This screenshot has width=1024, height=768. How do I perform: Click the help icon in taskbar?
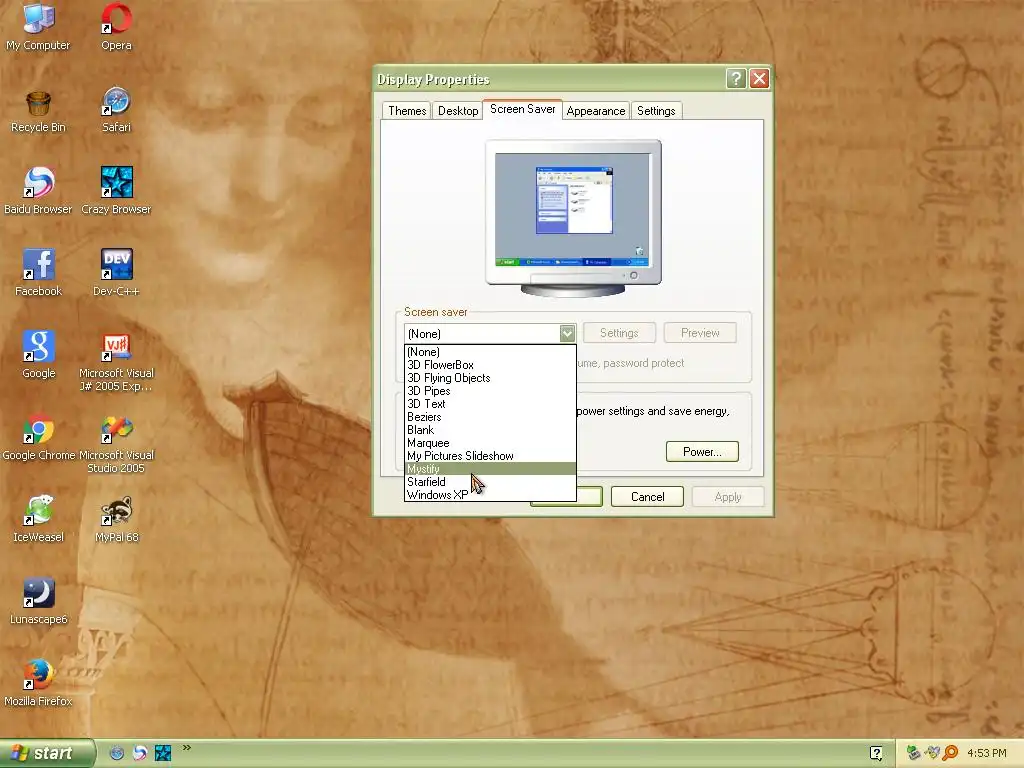[x=876, y=753]
